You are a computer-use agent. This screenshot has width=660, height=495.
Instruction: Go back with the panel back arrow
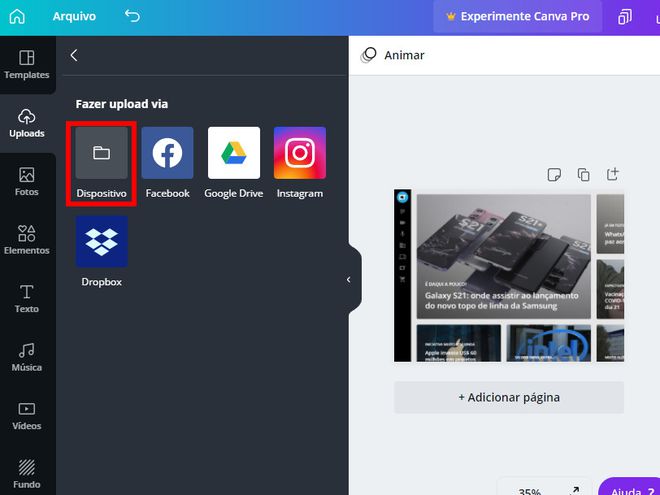74,55
